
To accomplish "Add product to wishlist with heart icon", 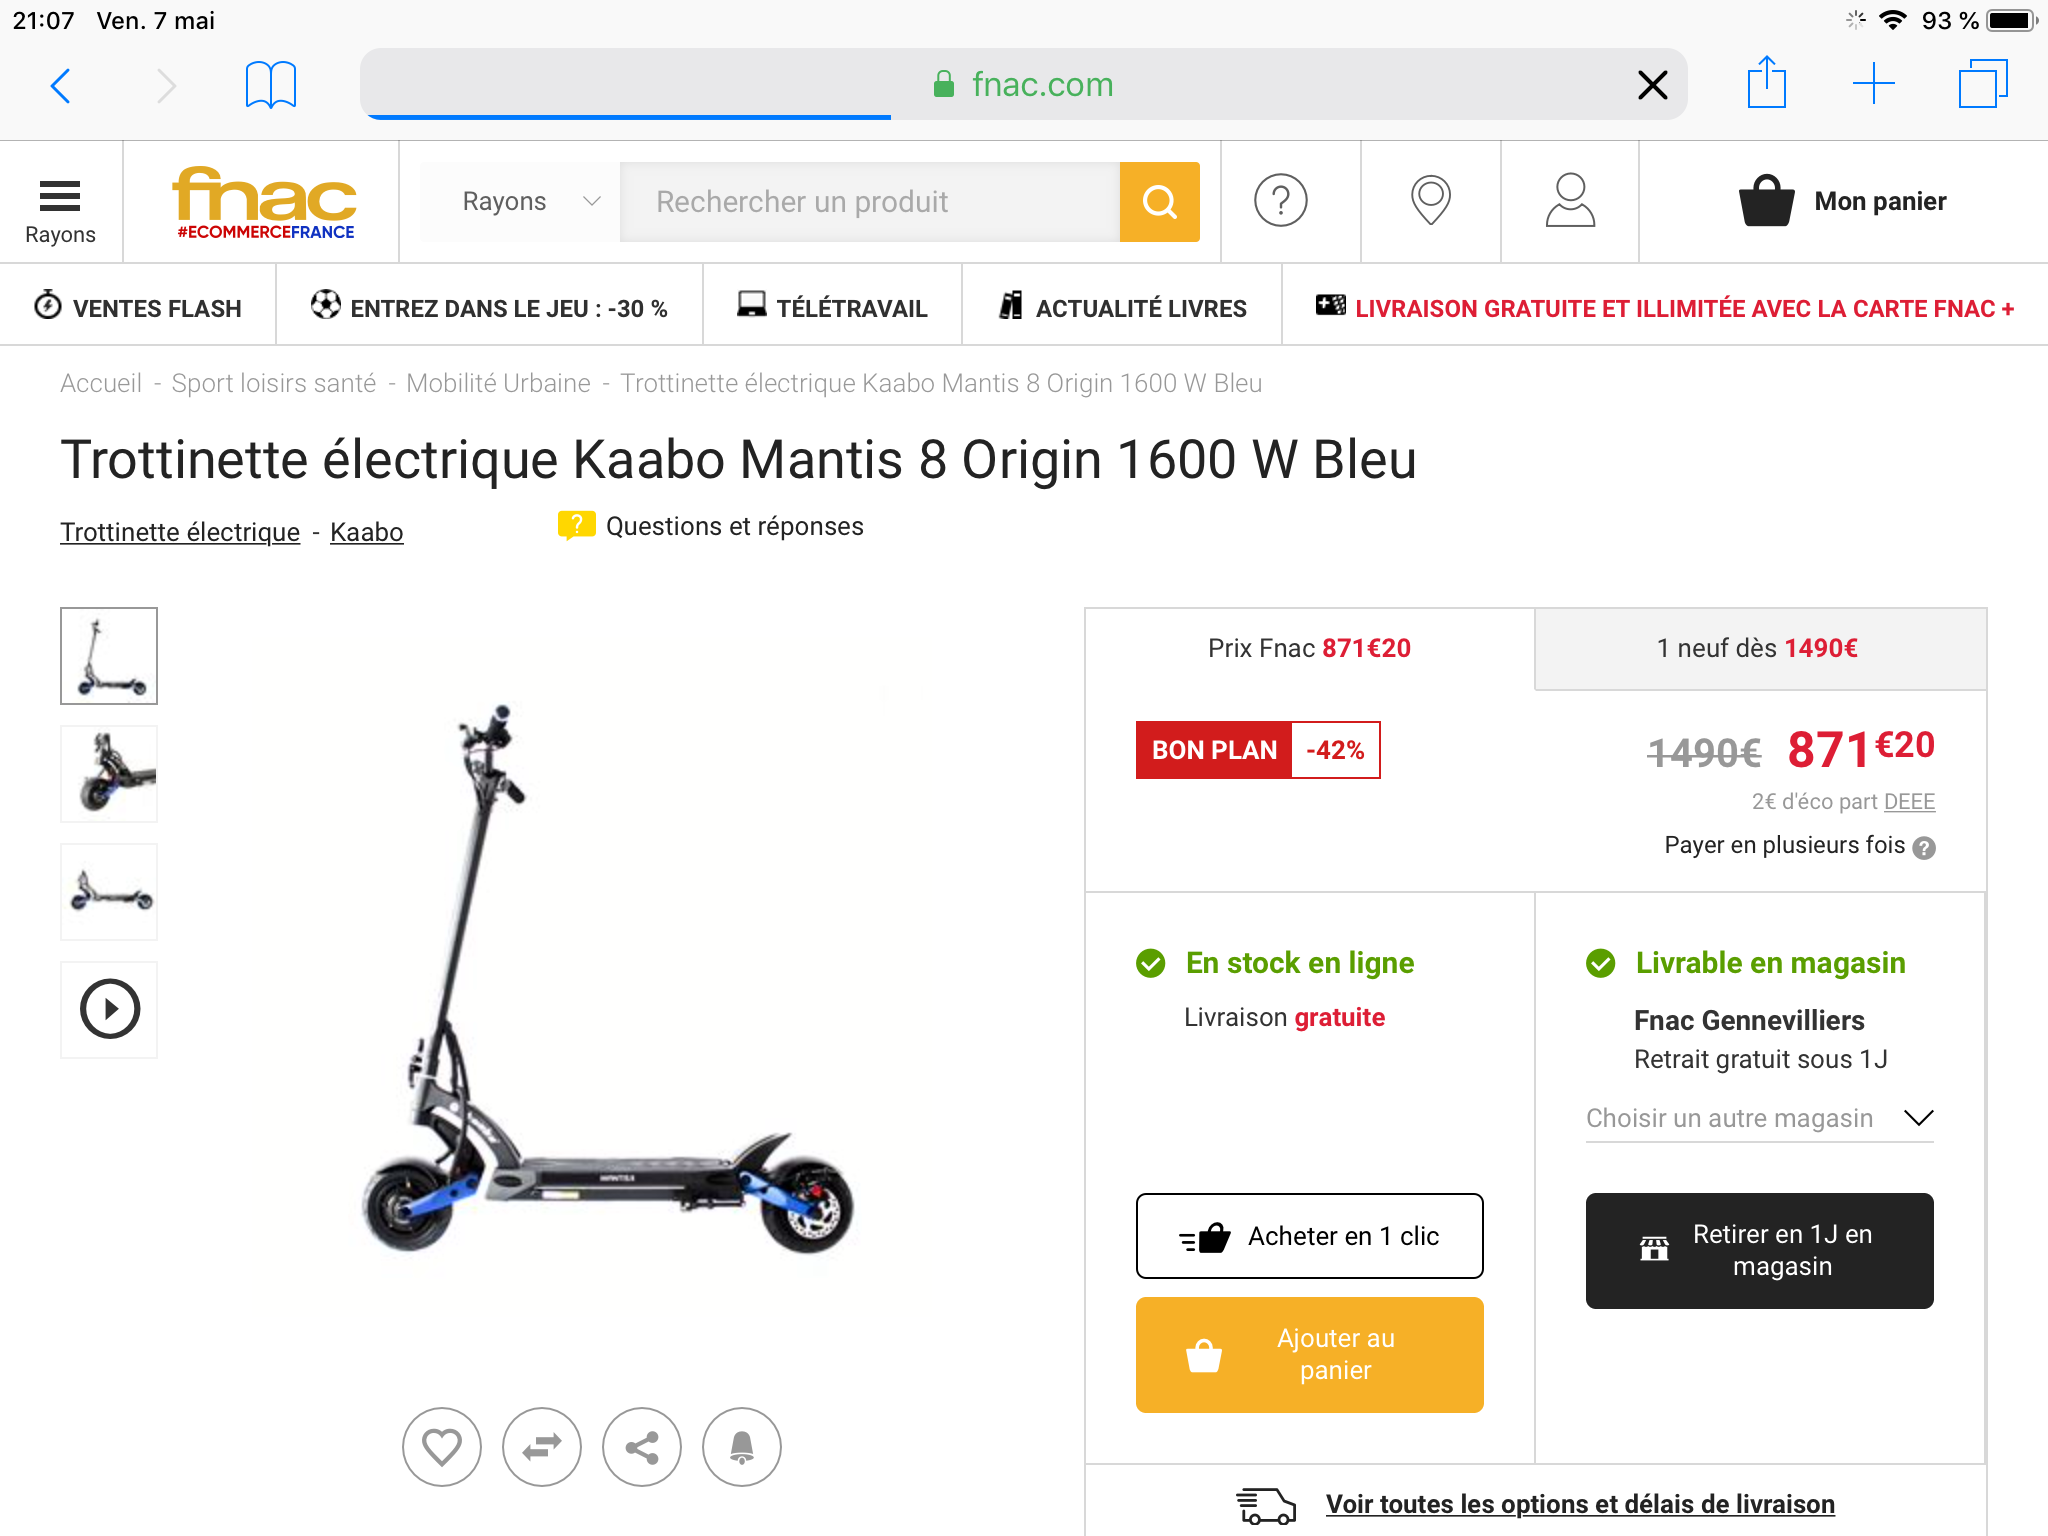I will point(441,1447).
